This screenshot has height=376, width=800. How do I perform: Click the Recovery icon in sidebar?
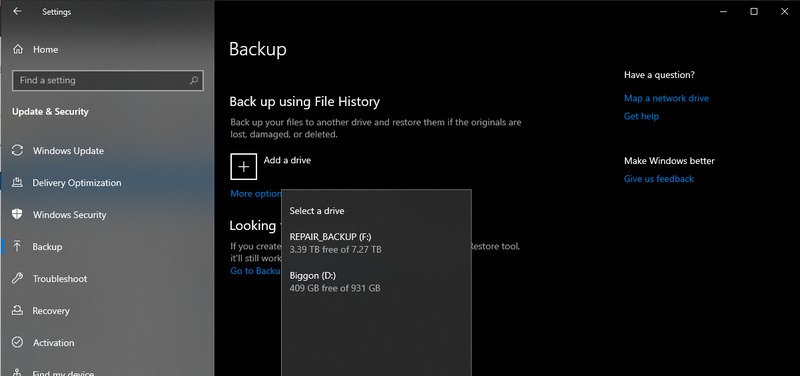click(17, 310)
